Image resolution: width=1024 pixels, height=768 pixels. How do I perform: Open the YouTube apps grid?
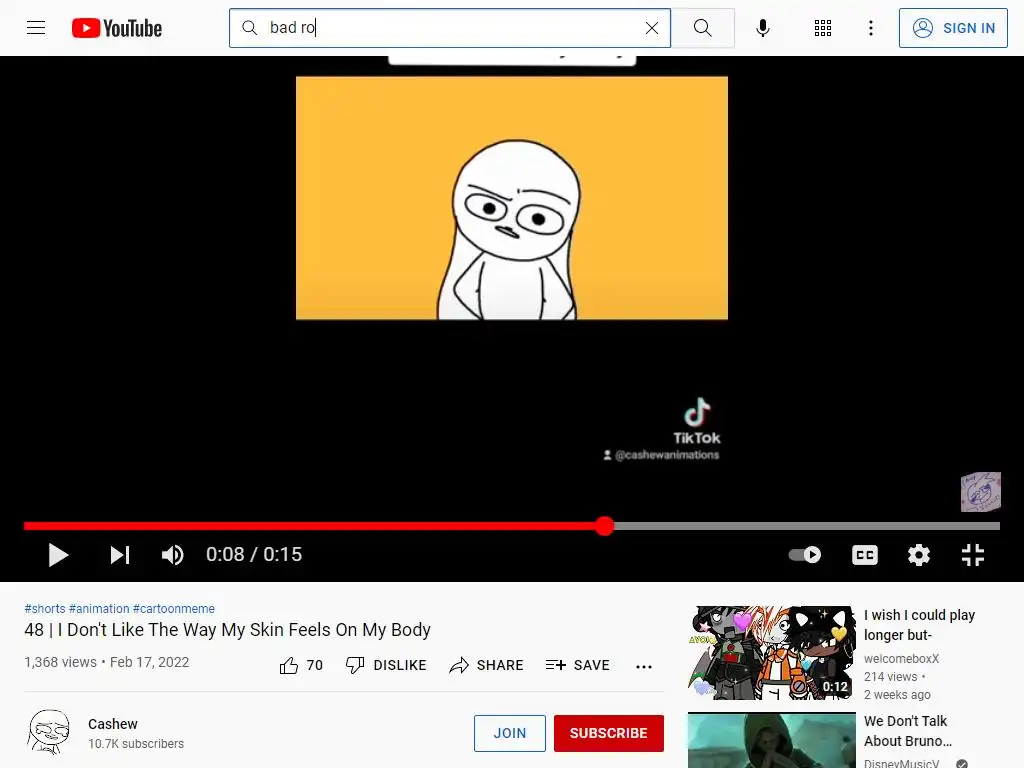click(823, 28)
